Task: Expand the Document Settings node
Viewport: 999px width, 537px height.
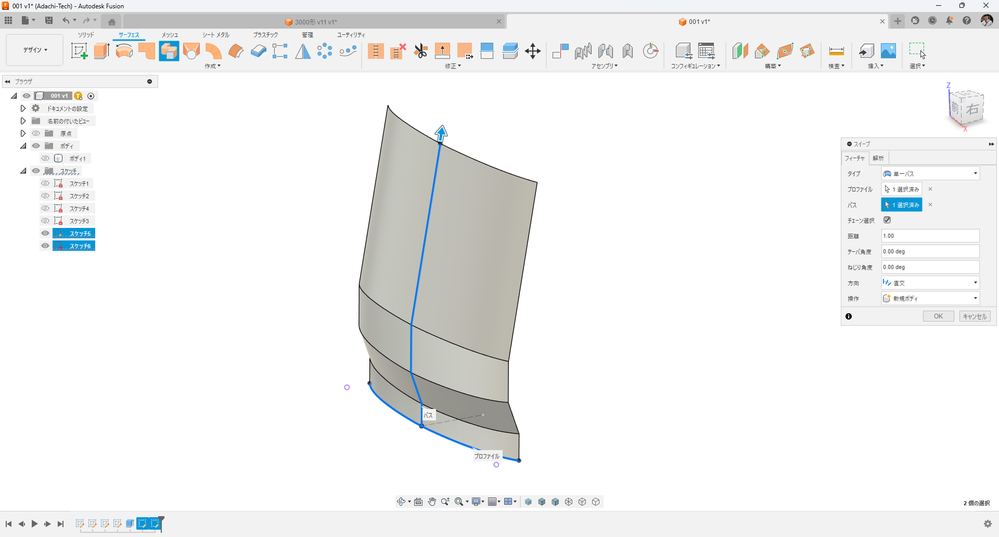Action: click(23, 108)
